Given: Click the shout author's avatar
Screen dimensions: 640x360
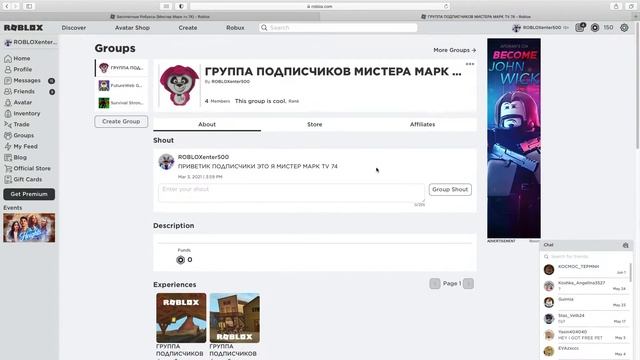Looking at the screenshot, I should (x=166, y=162).
